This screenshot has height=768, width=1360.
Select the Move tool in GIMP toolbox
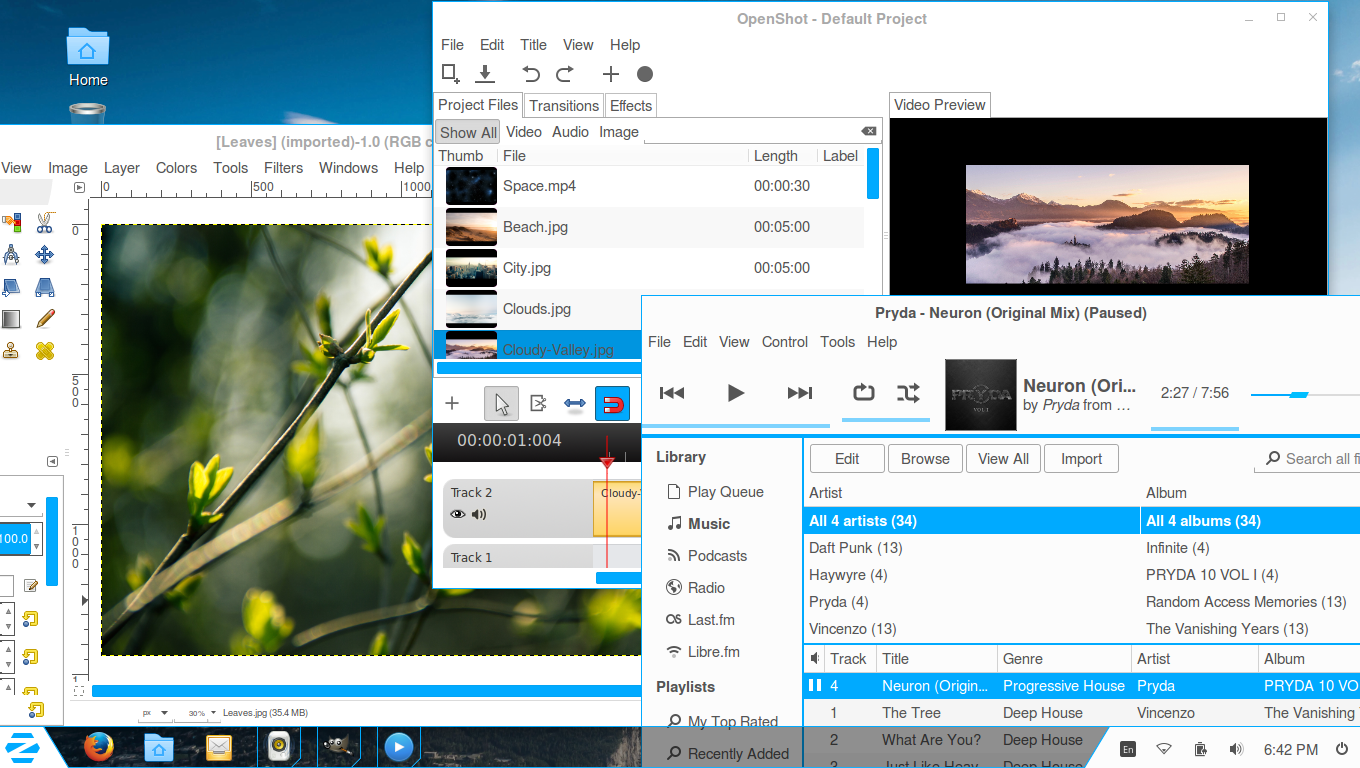(44, 255)
